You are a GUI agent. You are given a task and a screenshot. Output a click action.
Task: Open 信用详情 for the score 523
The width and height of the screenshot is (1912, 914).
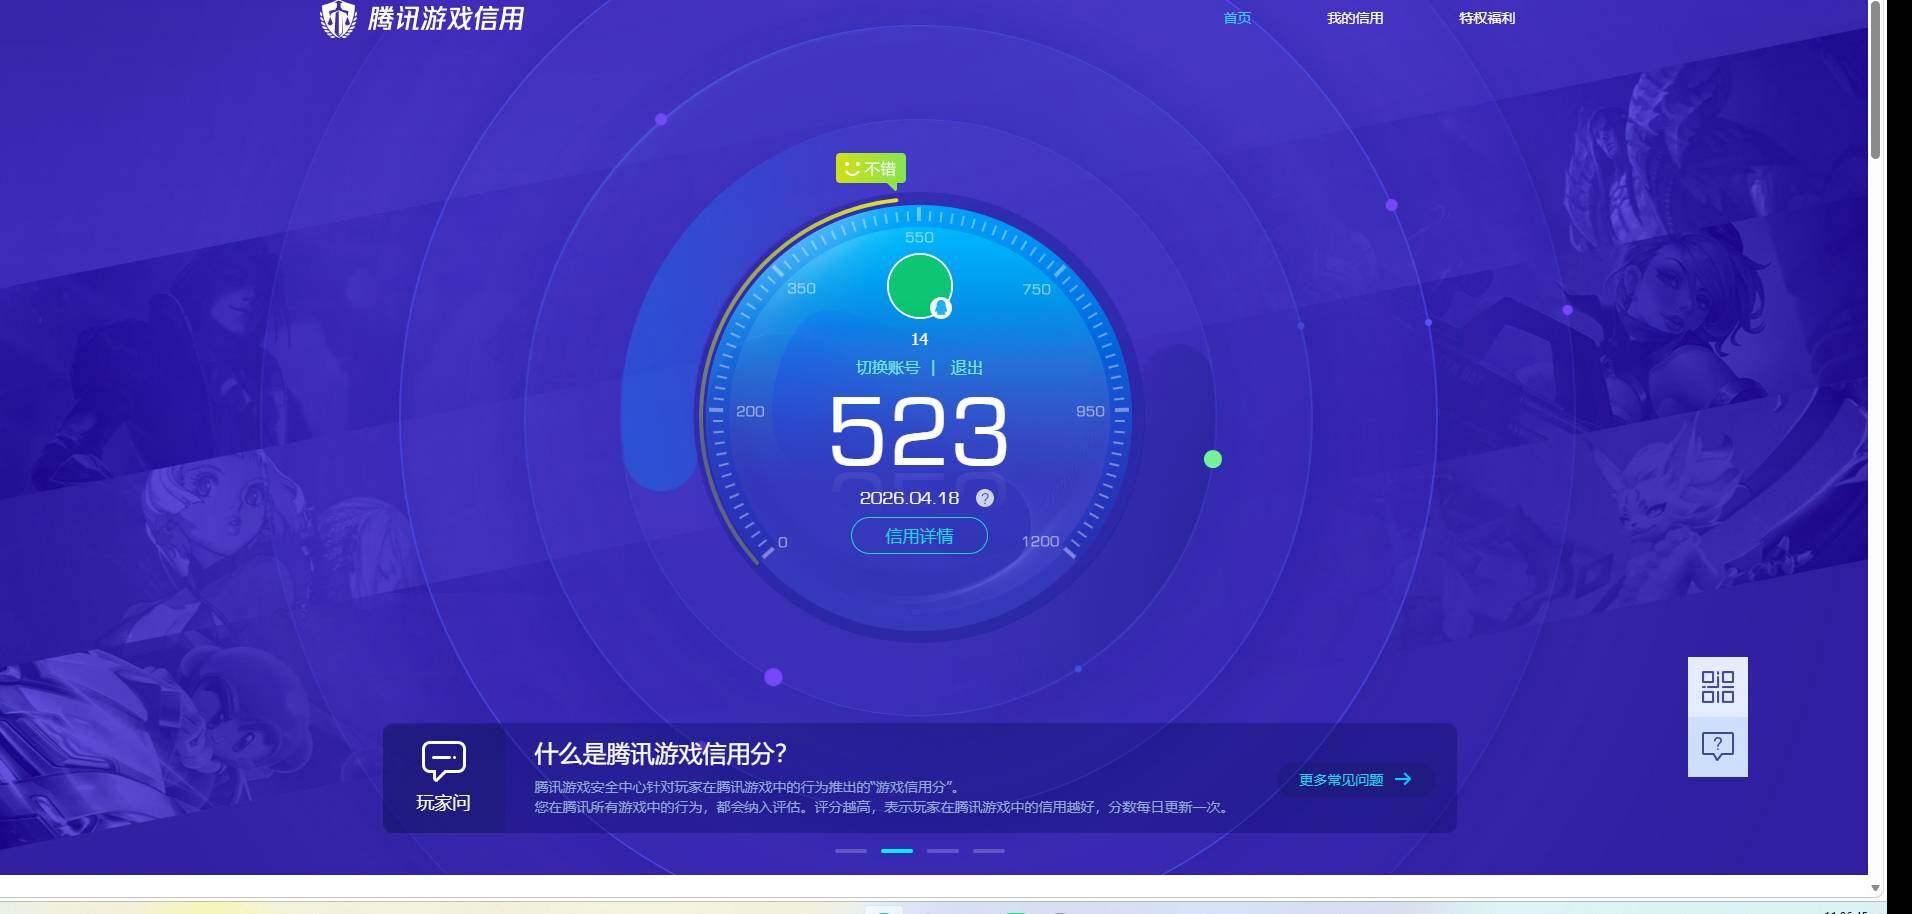(x=919, y=536)
